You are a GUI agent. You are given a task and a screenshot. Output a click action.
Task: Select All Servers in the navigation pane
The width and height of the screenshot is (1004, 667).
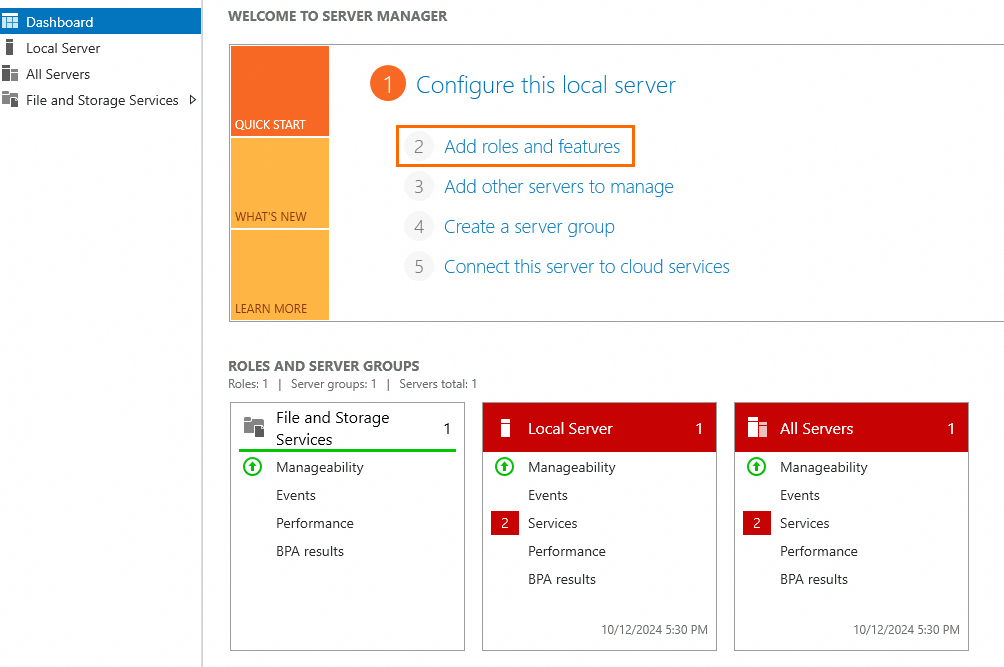(x=58, y=74)
